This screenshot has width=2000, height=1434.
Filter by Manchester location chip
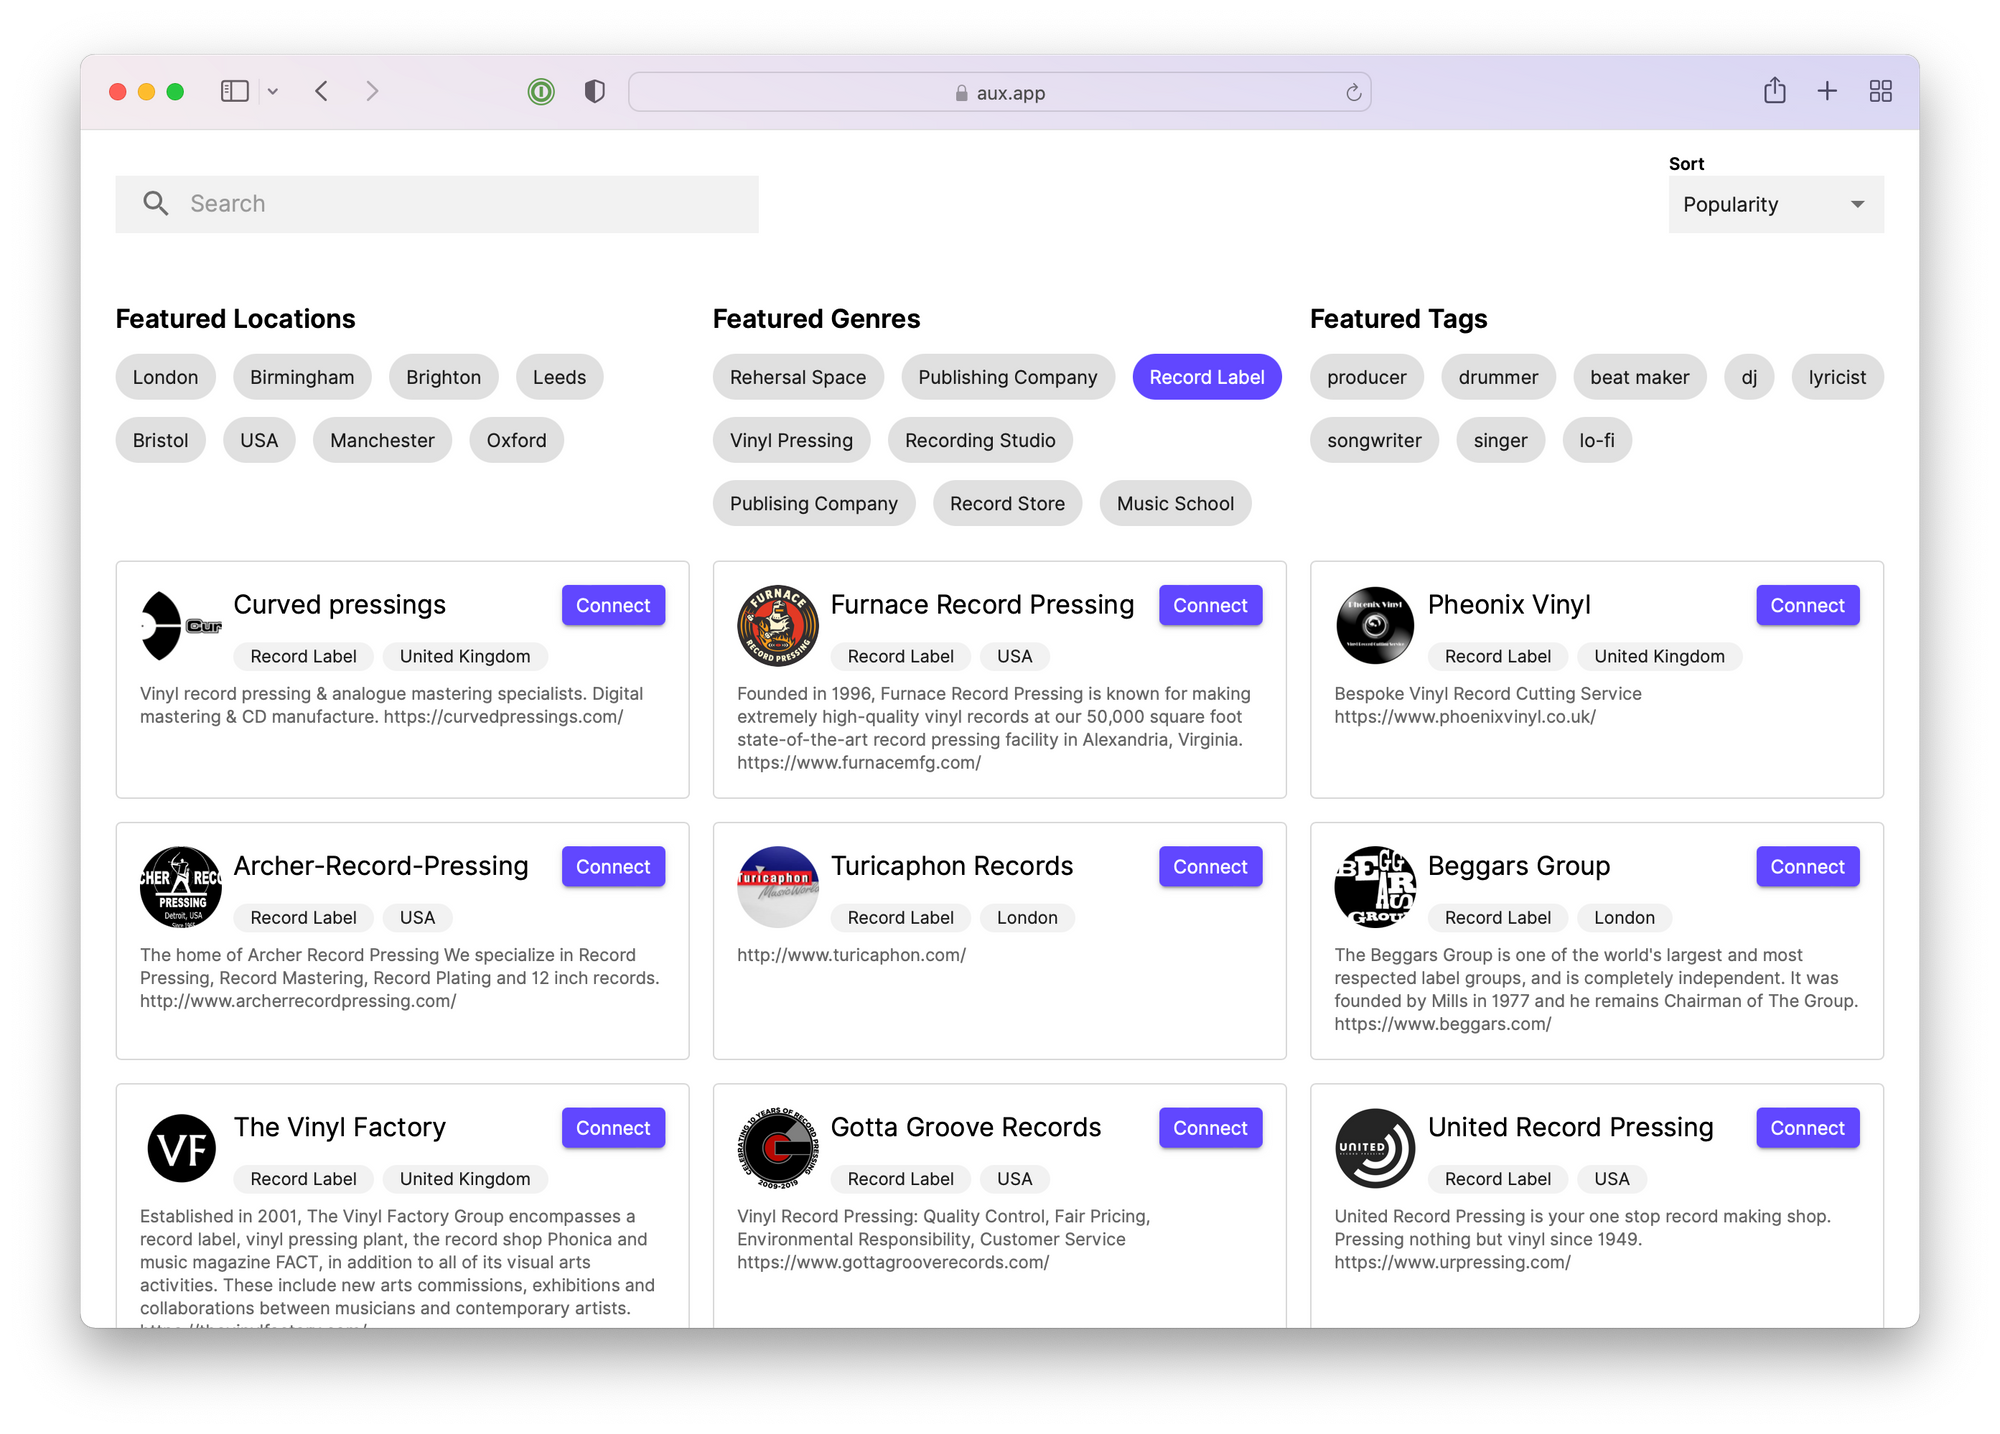(383, 440)
